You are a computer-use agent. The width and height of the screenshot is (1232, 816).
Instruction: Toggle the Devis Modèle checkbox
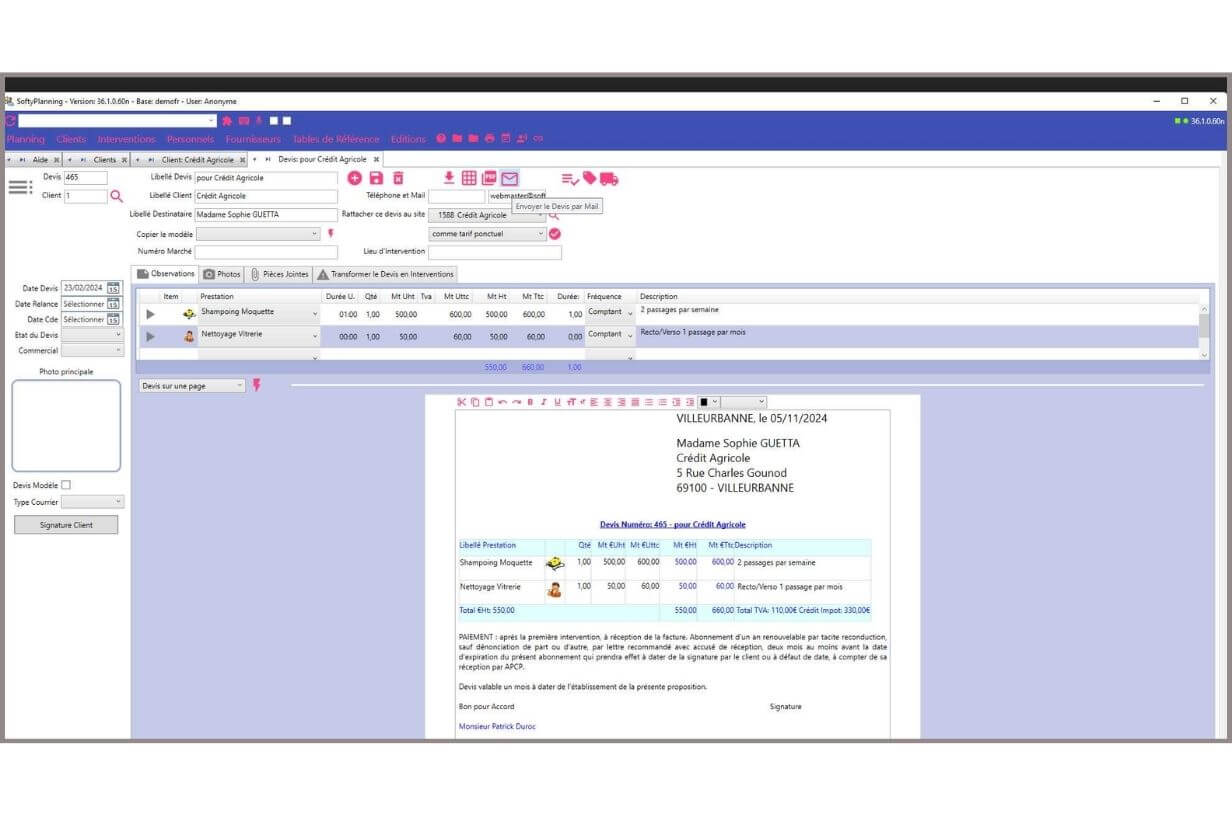point(66,485)
